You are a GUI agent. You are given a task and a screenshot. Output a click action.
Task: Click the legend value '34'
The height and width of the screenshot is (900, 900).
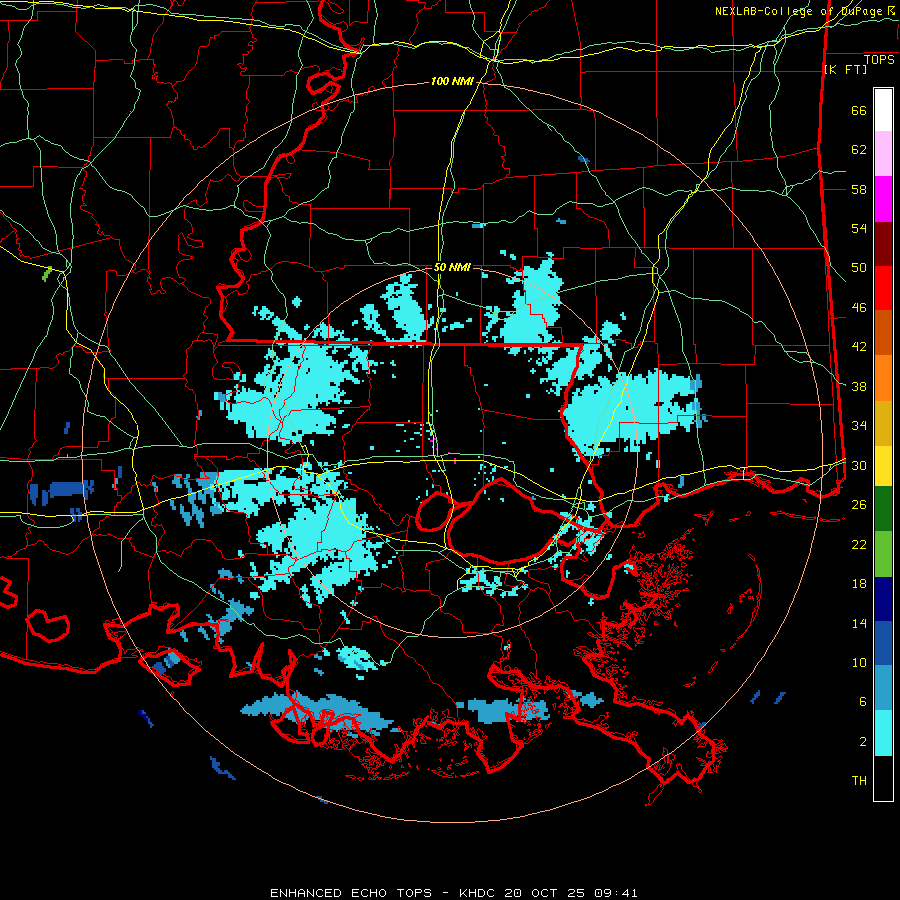tap(859, 426)
